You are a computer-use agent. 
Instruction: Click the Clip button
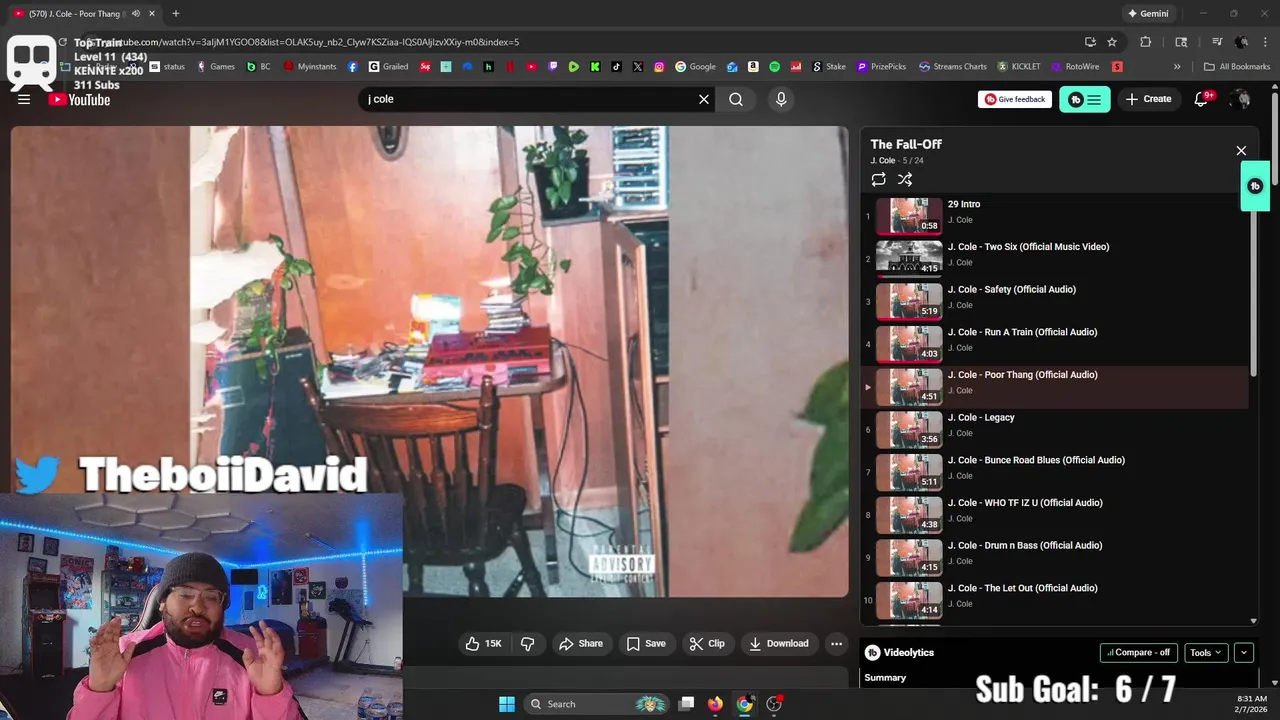707,644
